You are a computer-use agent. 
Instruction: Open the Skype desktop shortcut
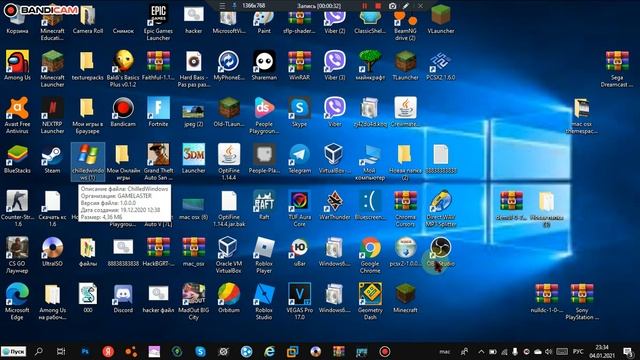(299, 112)
